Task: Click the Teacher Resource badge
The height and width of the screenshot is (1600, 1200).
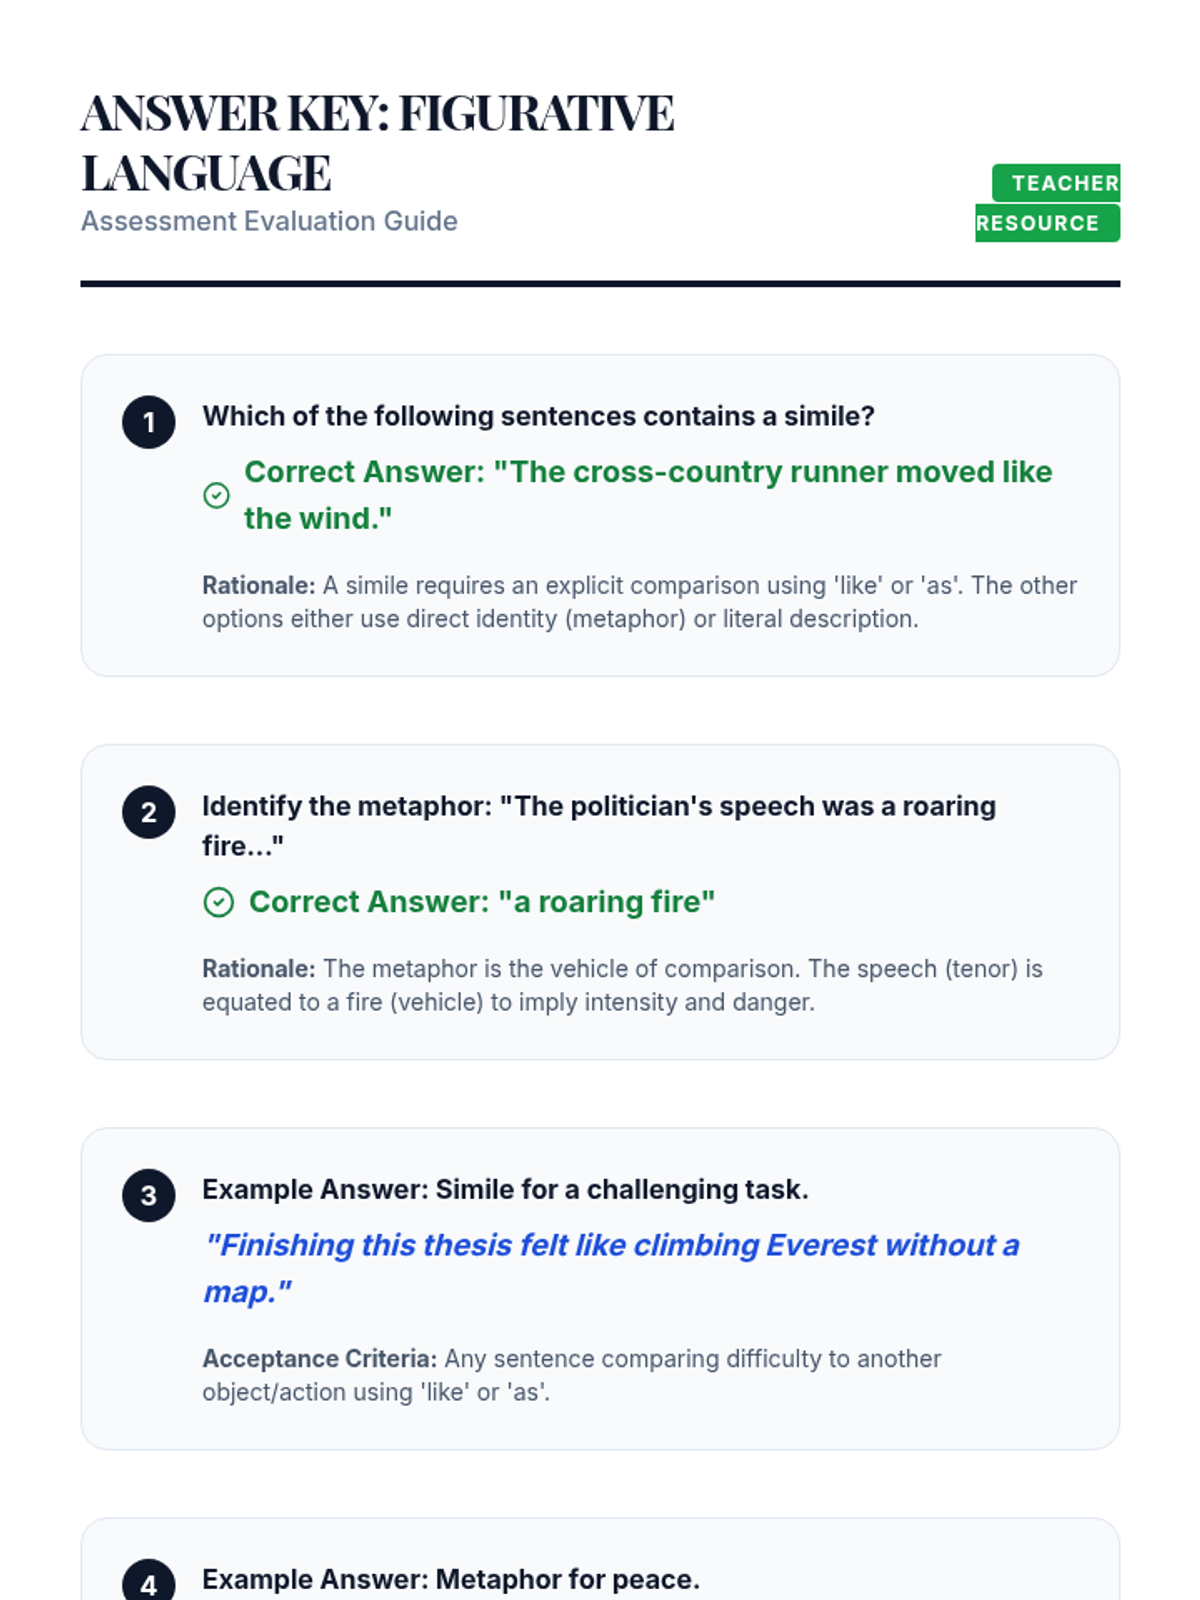Action: click(x=1048, y=203)
